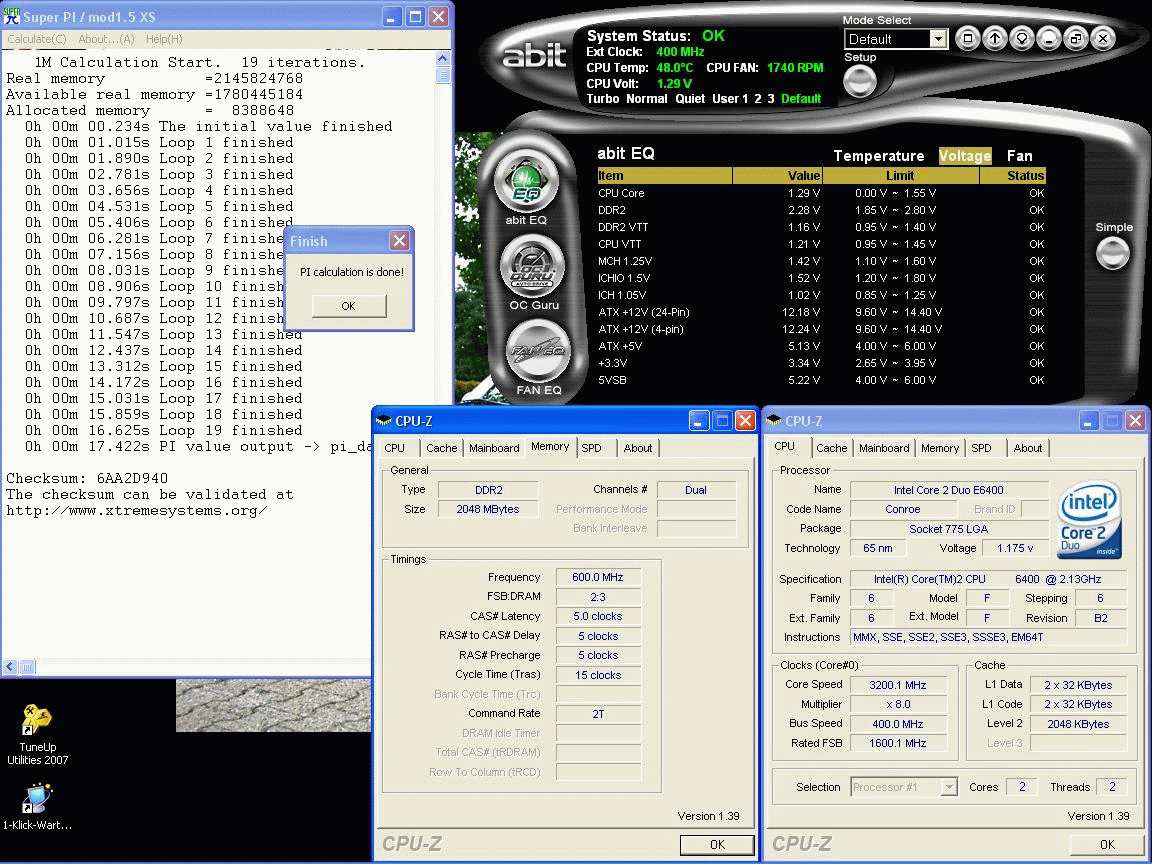Switch to Cache tab in Memory CPU-Z window
The image size is (1152, 864).
coord(441,448)
